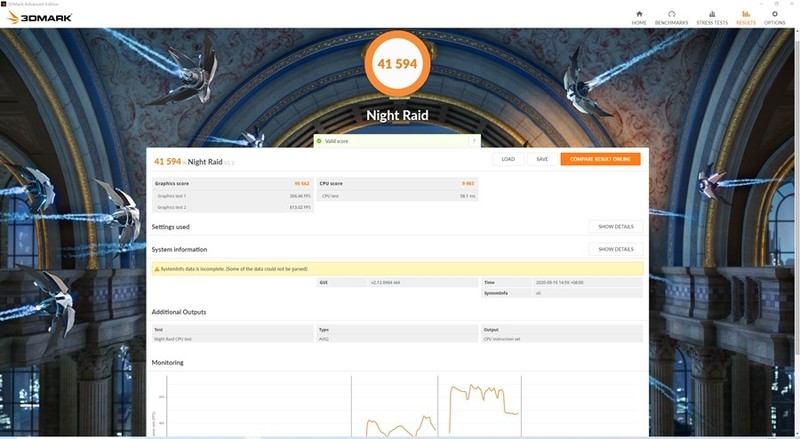The height and width of the screenshot is (439, 800).
Task: Click the AVX2 type cell
Action: pos(397,339)
